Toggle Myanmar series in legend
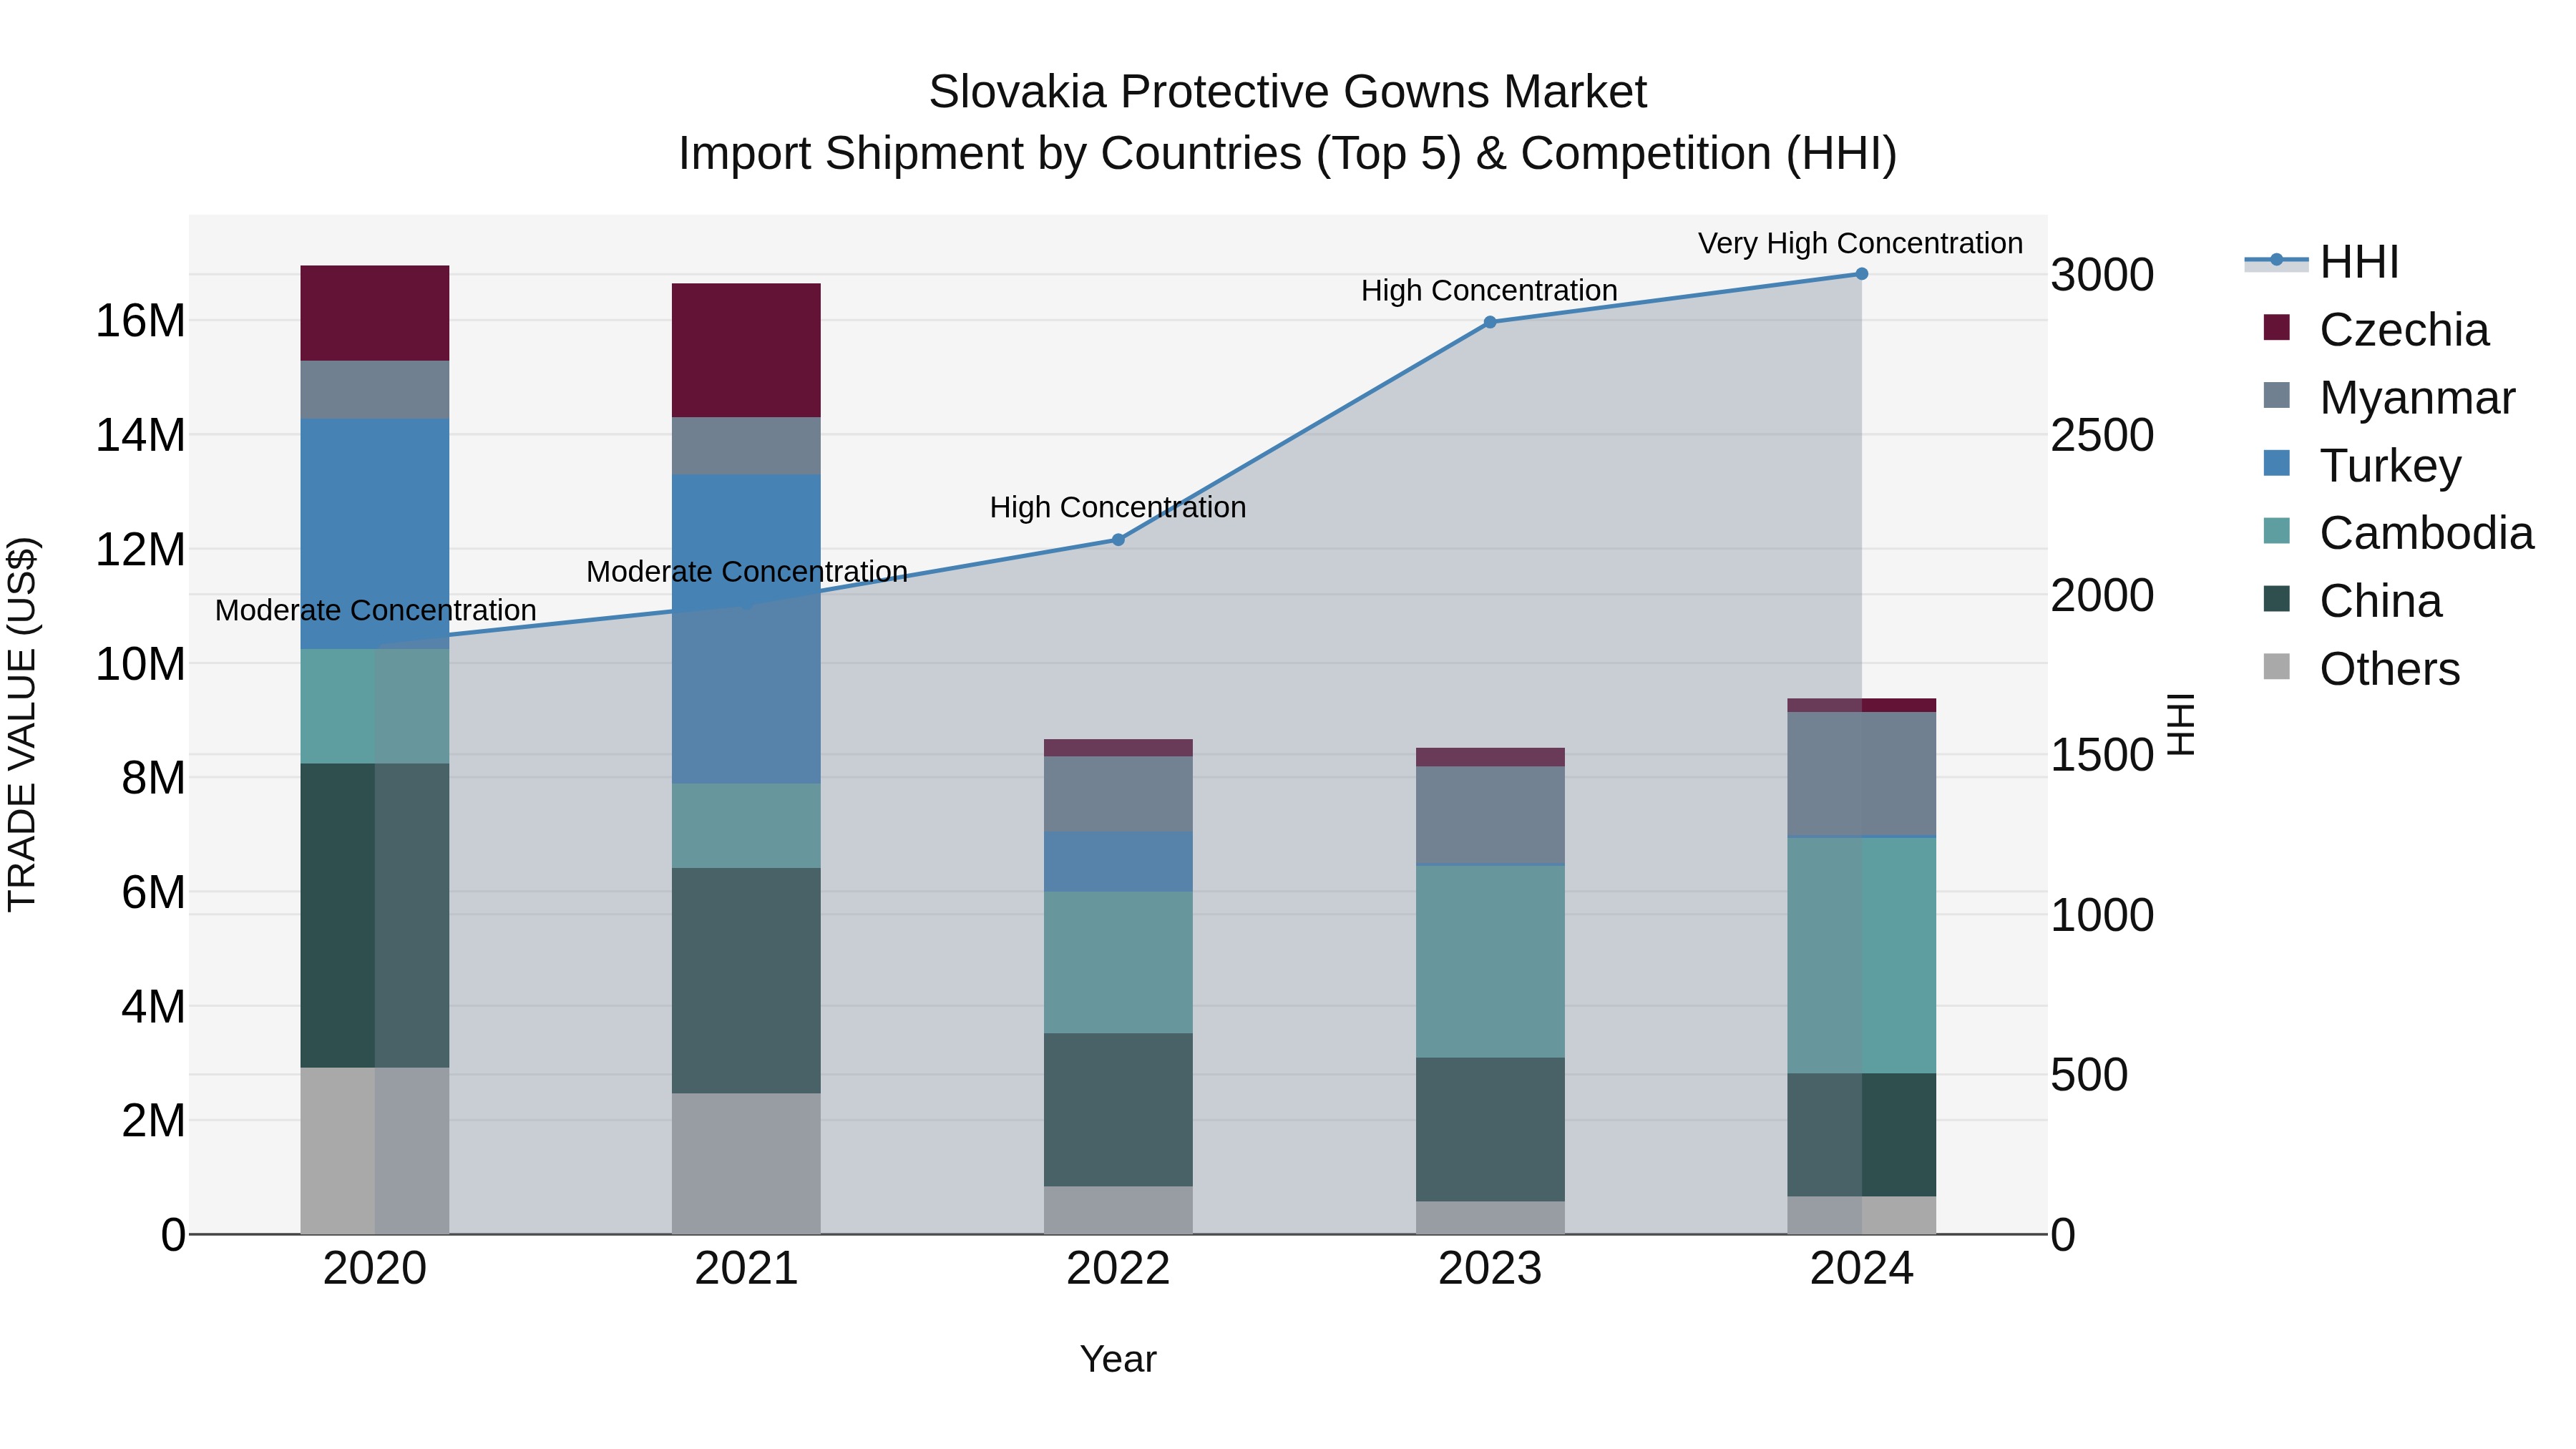2576x1449 pixels. tap(2389, 397)
